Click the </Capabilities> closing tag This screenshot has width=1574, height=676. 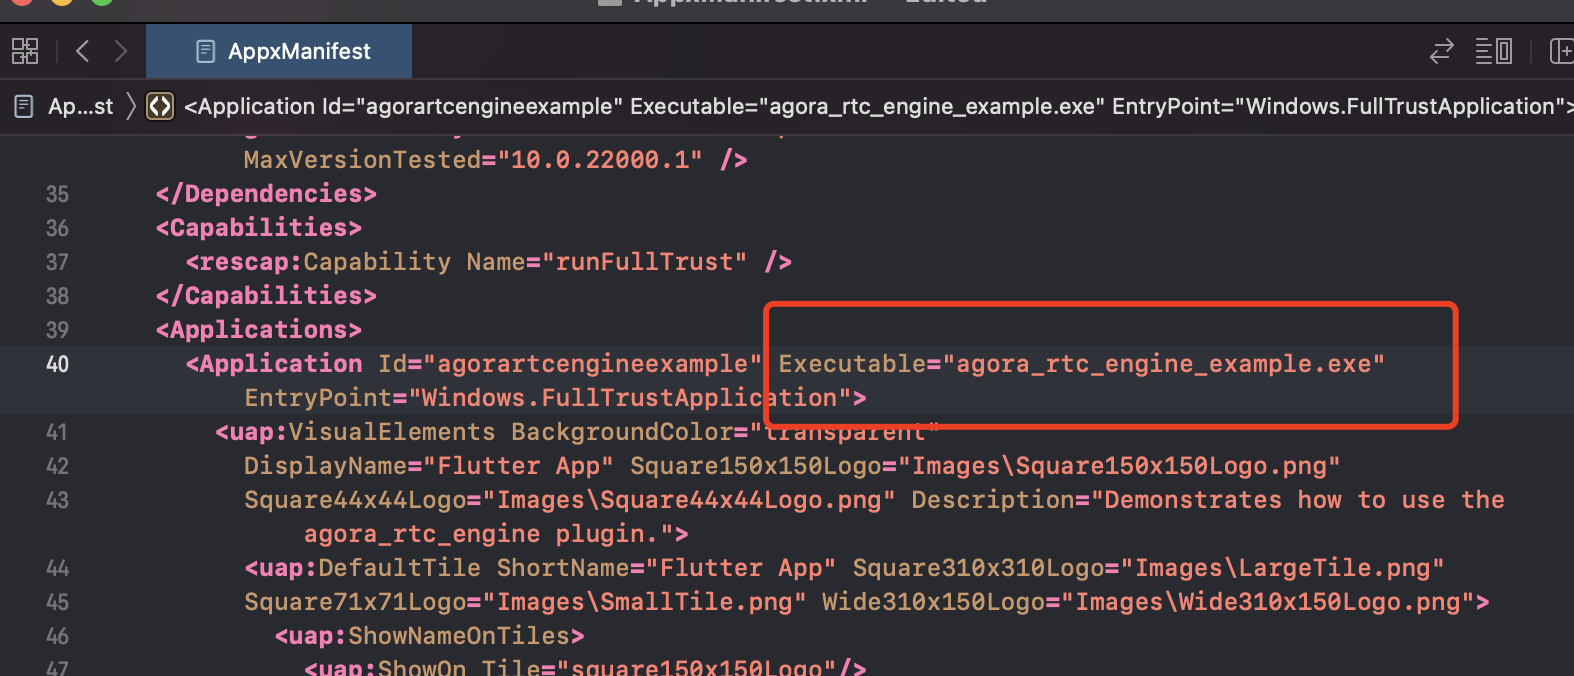coord(266,296)
